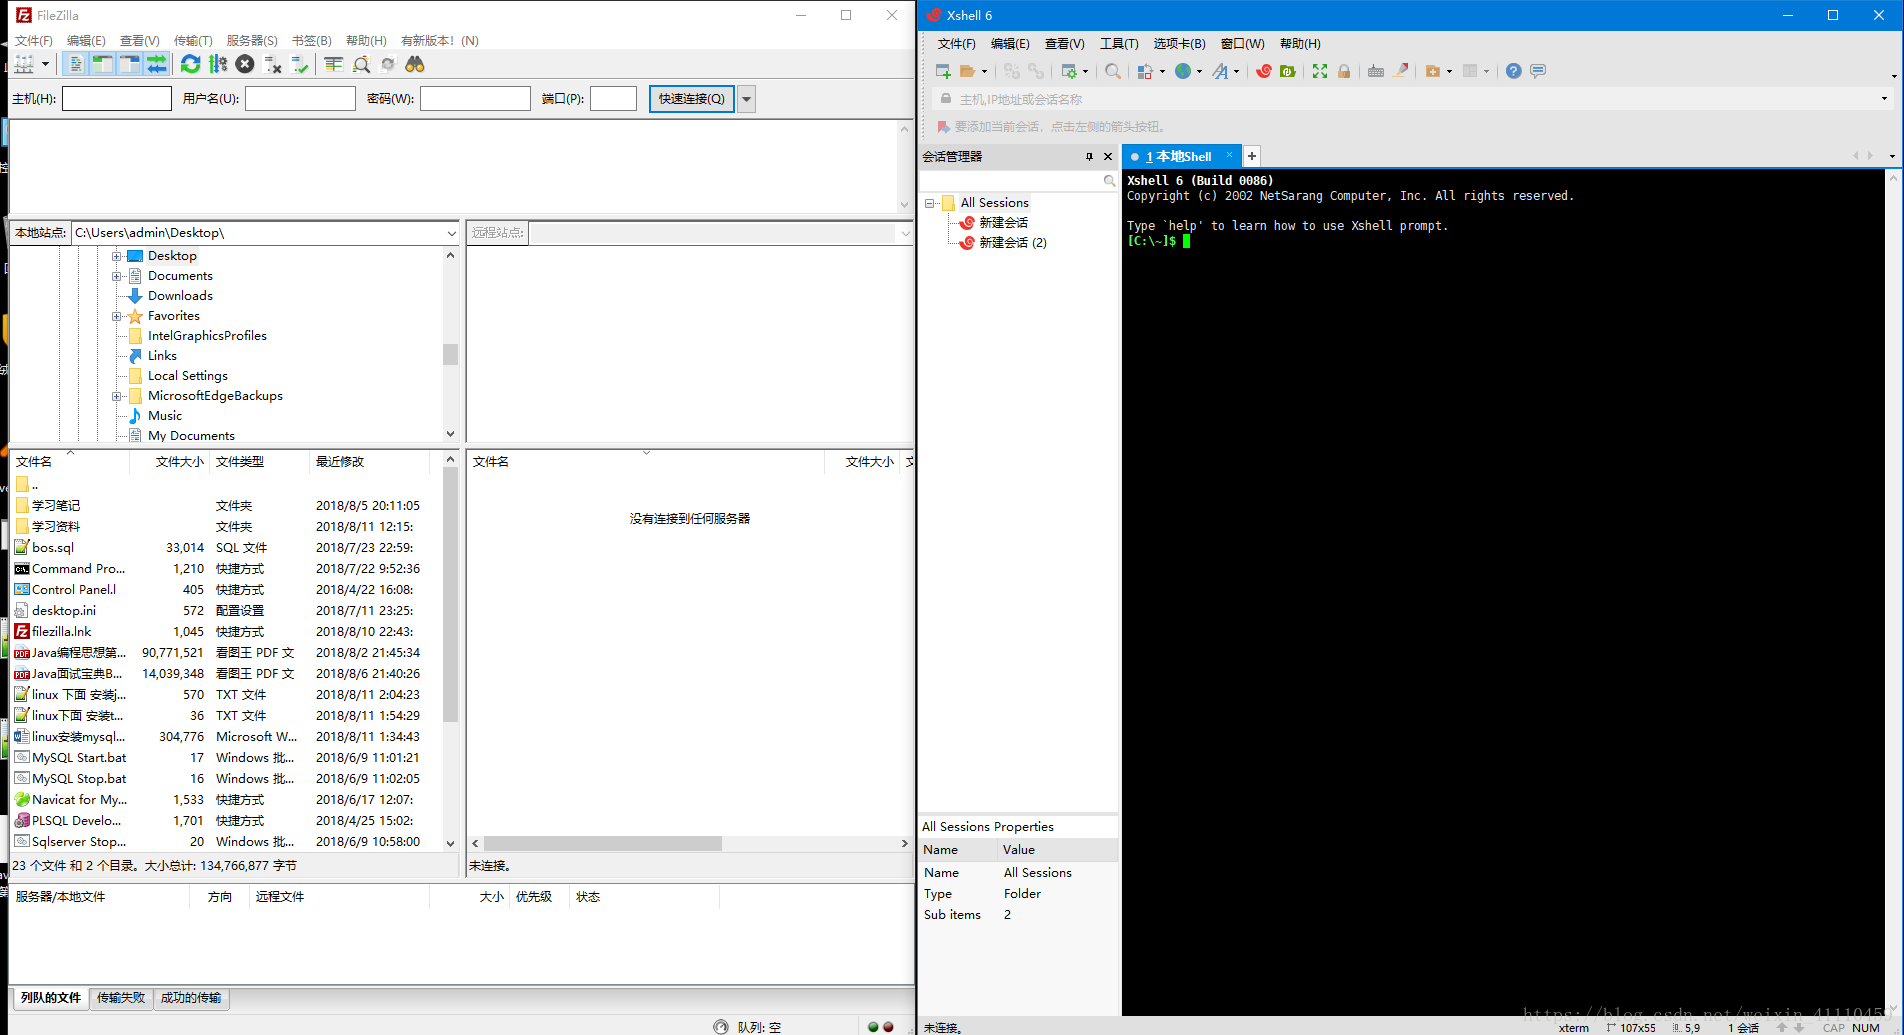The height and width of the screenshot is (1035, 1904).
Task: Select 新建会话 (2) in Xshell sessions
Action: 1013,243
